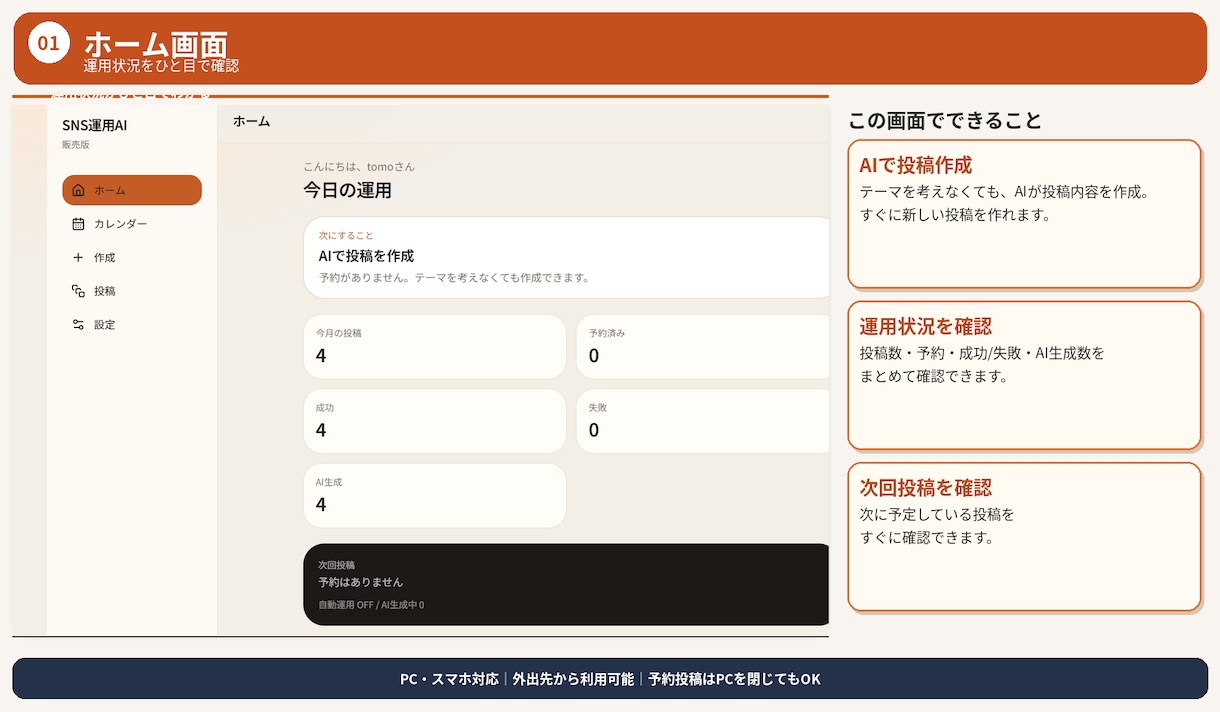Screen dimensions: 1220x712
Task: Click the 成功 stat card
Action: point(435,421)
